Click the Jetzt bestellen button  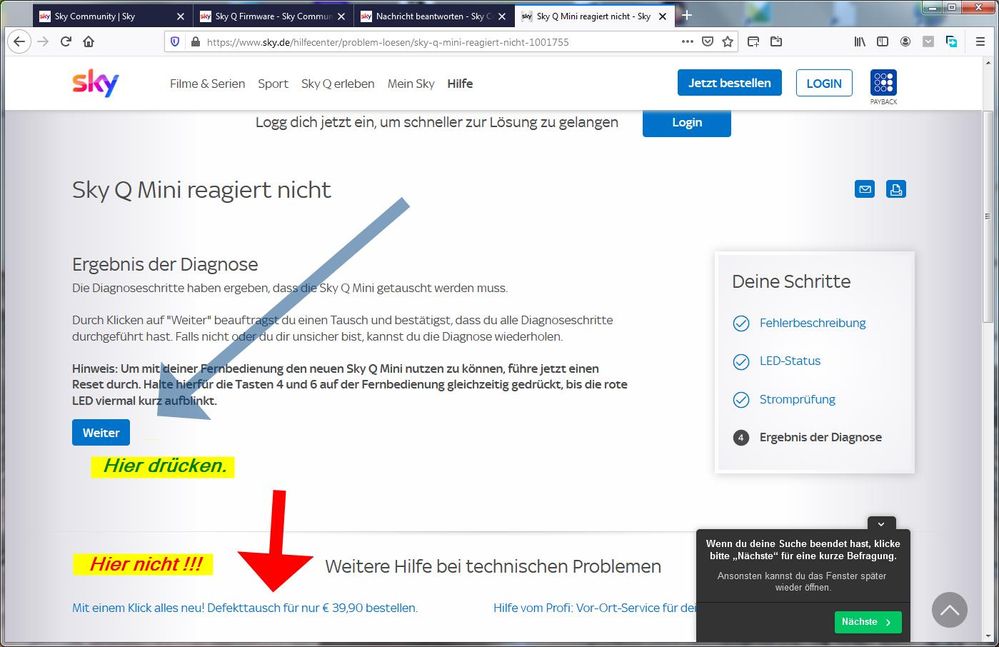[729, 83]
